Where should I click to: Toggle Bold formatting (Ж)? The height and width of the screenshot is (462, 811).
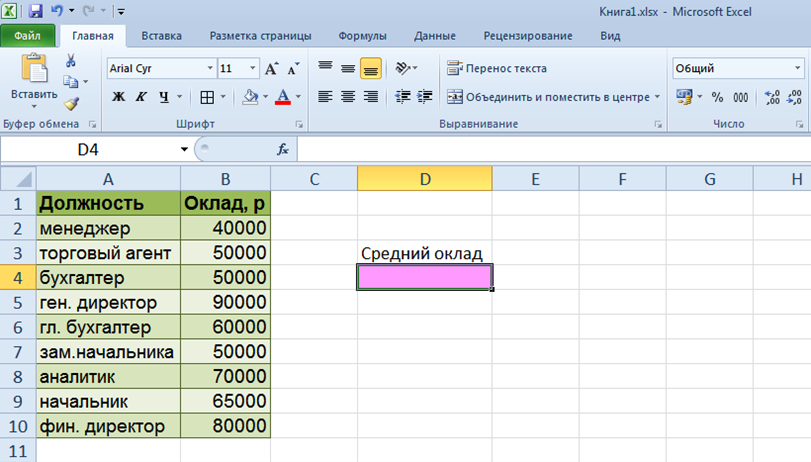[x=118, y=97]
